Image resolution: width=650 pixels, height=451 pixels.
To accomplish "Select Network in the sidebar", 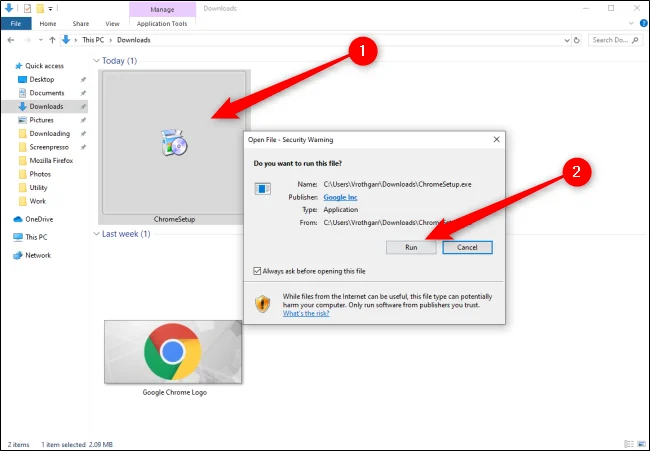I will 37,255.
